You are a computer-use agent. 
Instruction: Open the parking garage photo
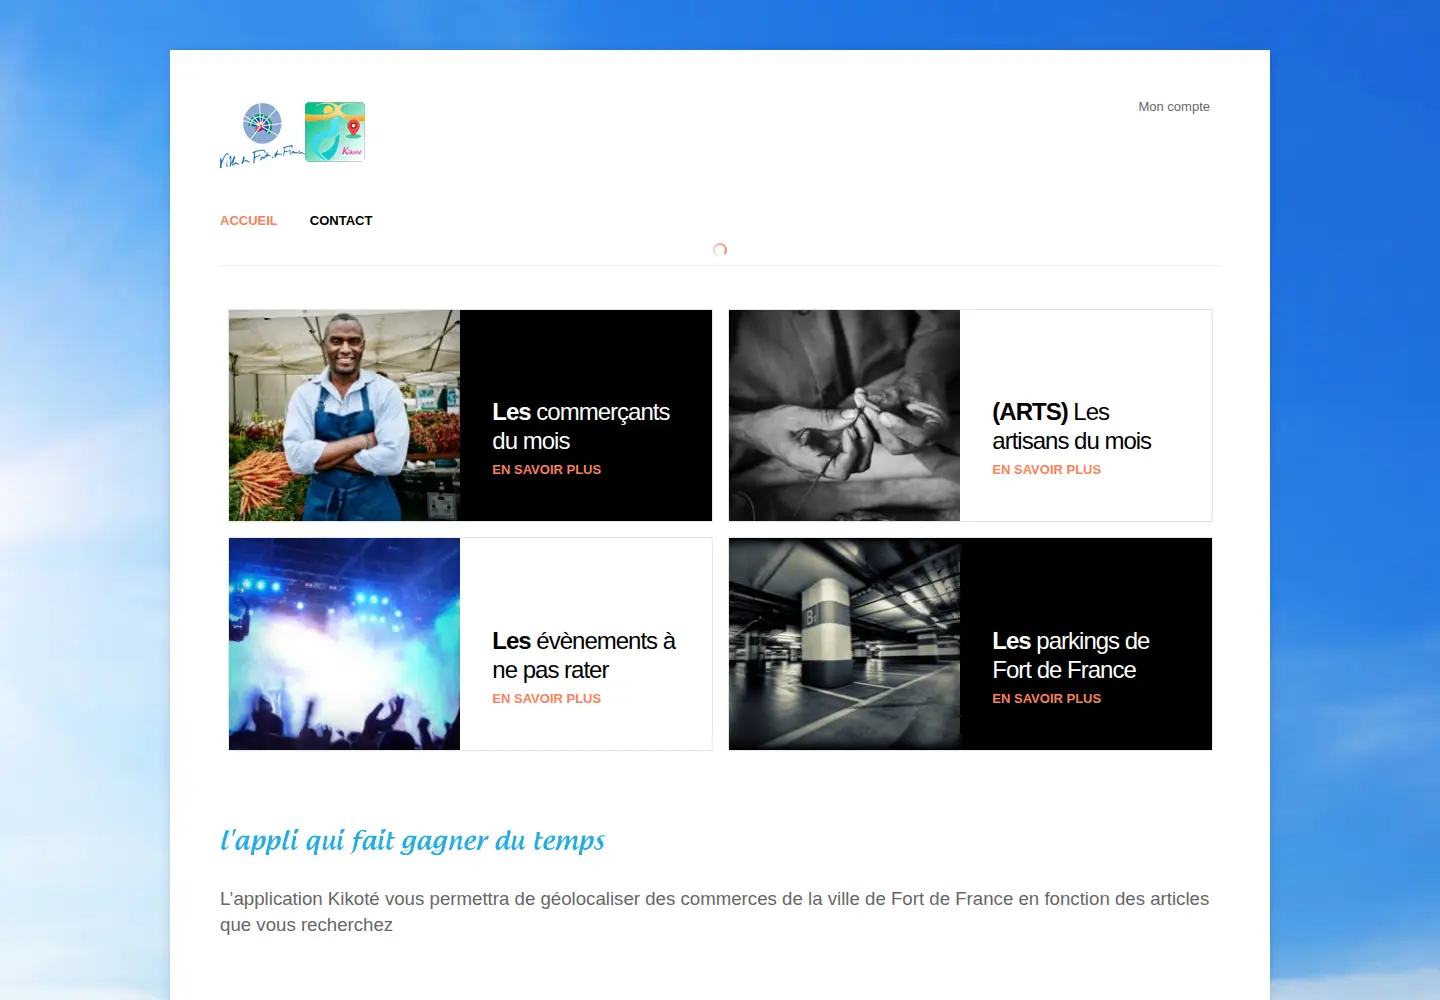point(844,644)
